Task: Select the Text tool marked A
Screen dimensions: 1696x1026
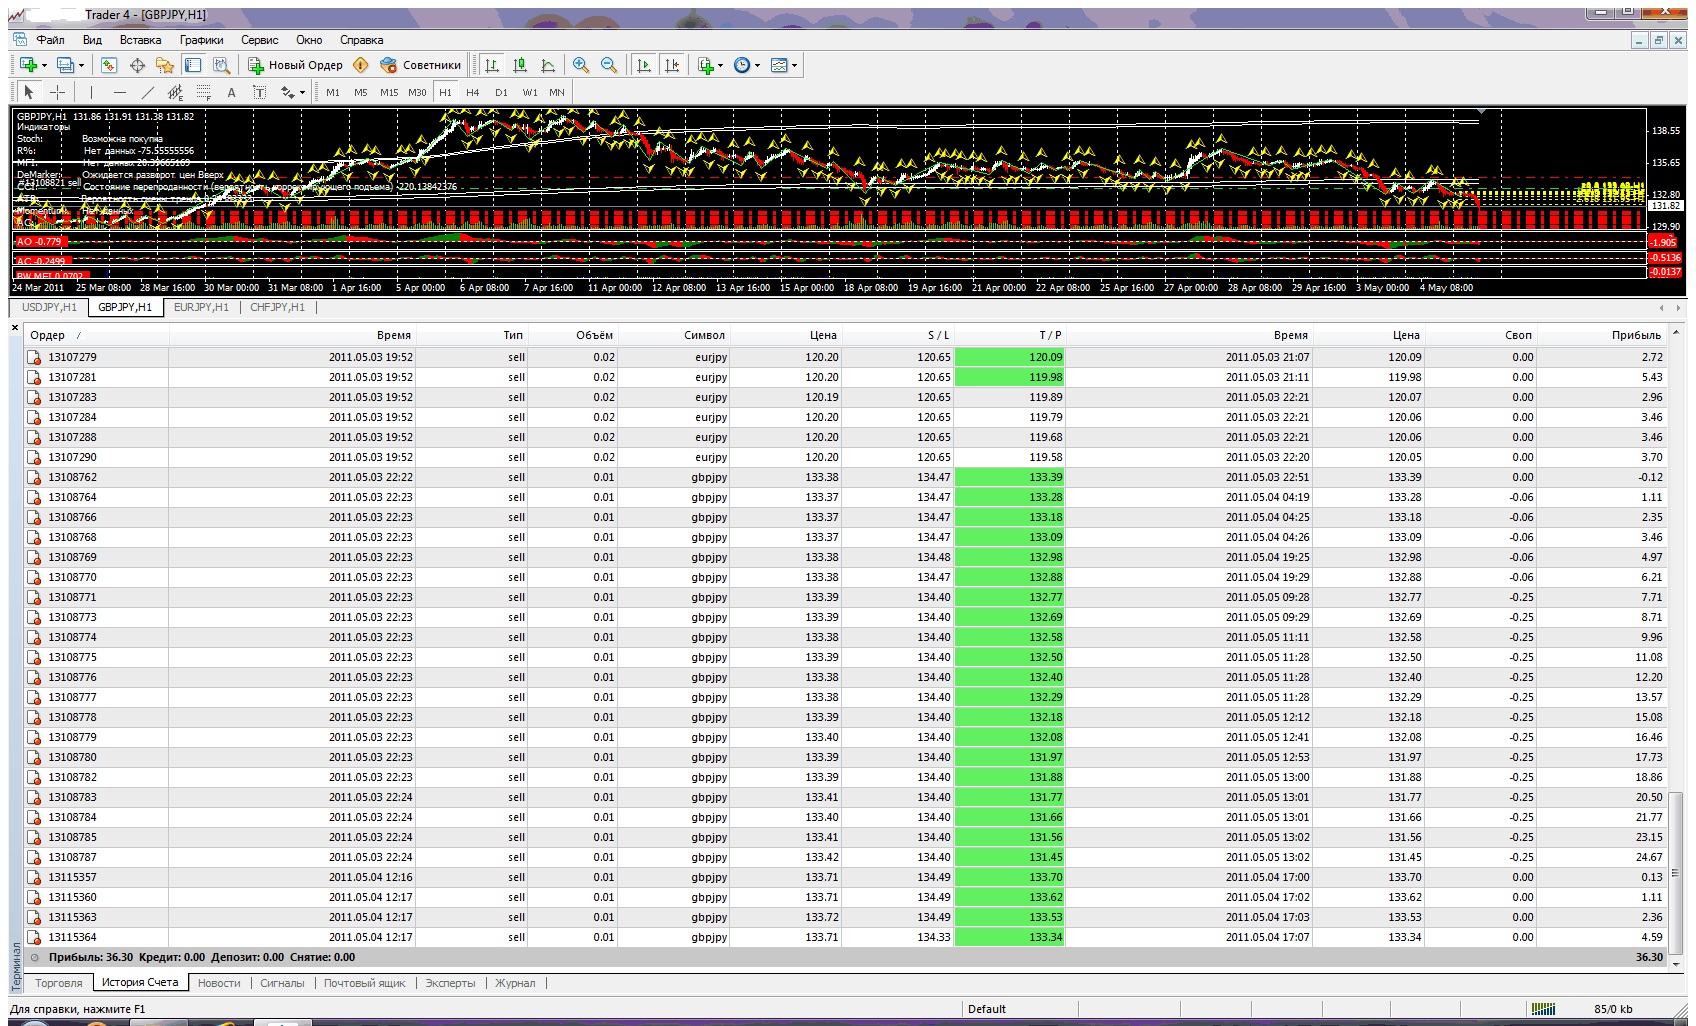Action: point(231,92)
